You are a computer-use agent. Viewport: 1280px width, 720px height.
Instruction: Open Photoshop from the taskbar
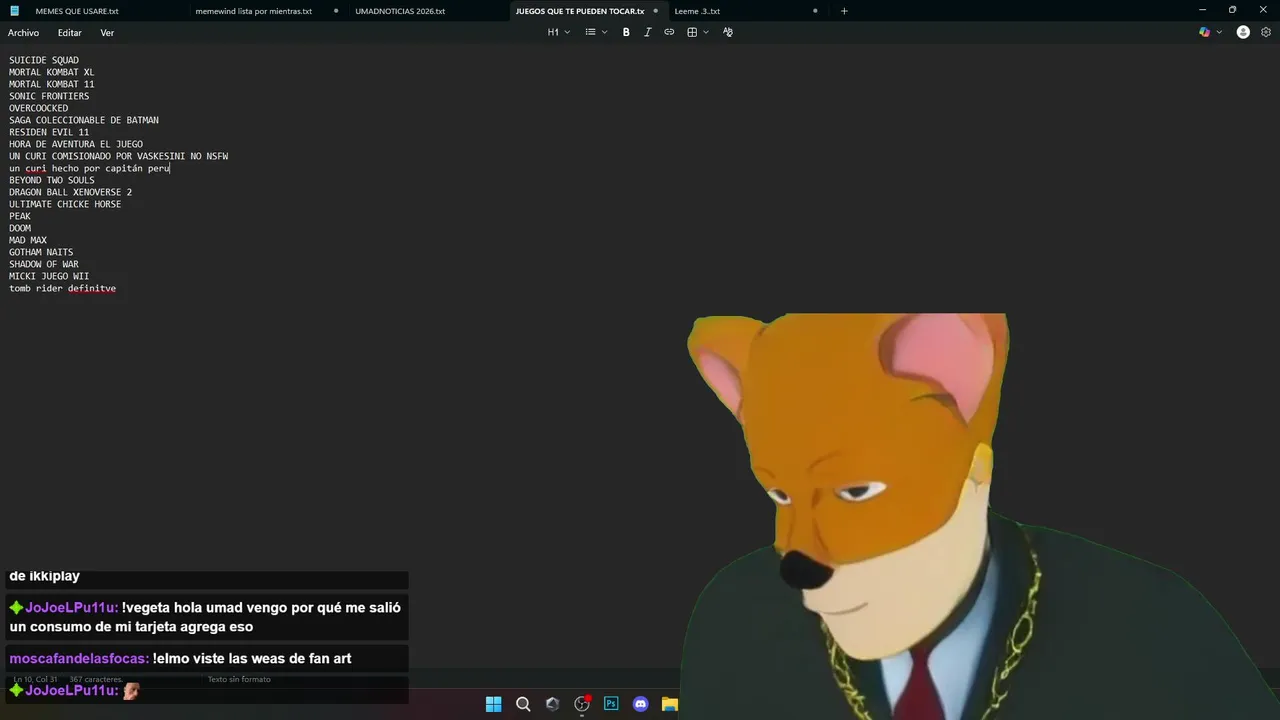(x=611, y=704)
